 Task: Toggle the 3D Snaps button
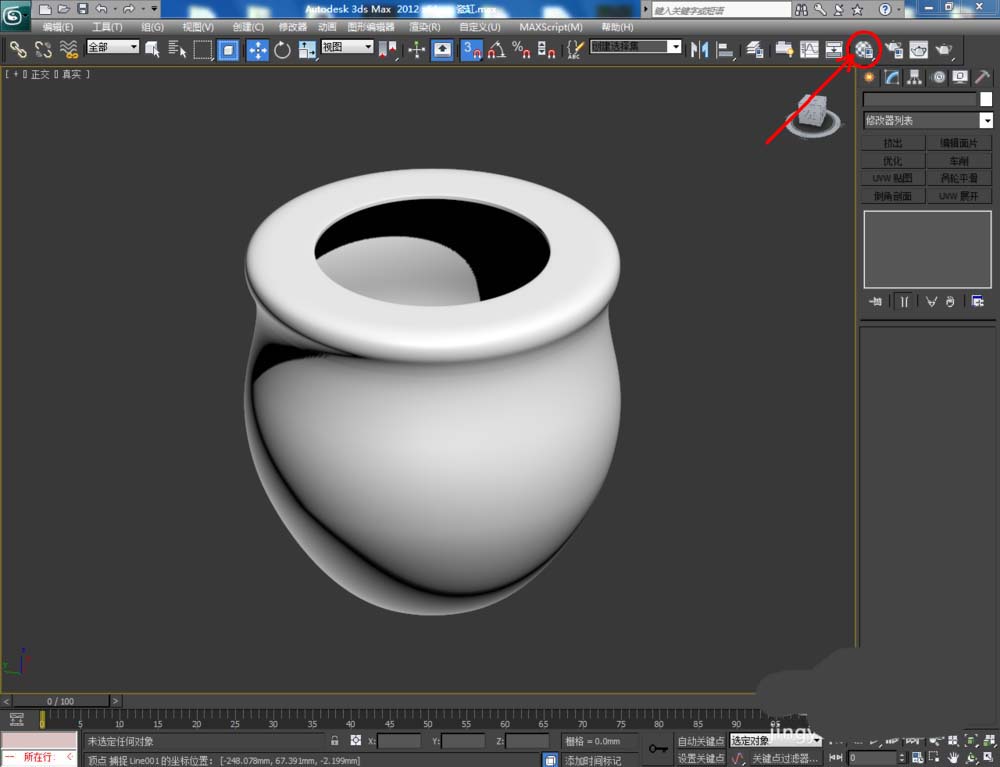coord(471,49)
